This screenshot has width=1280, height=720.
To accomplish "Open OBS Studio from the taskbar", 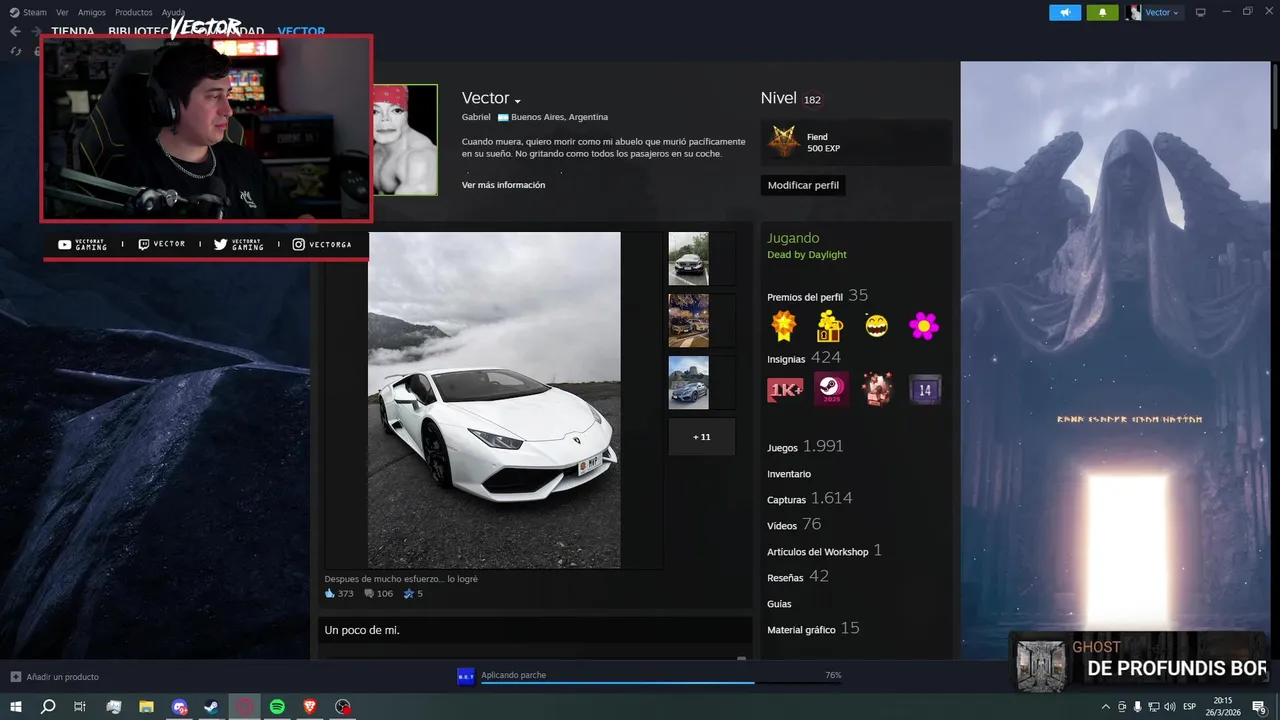I will pyautogui.click(x=343, y=707).
